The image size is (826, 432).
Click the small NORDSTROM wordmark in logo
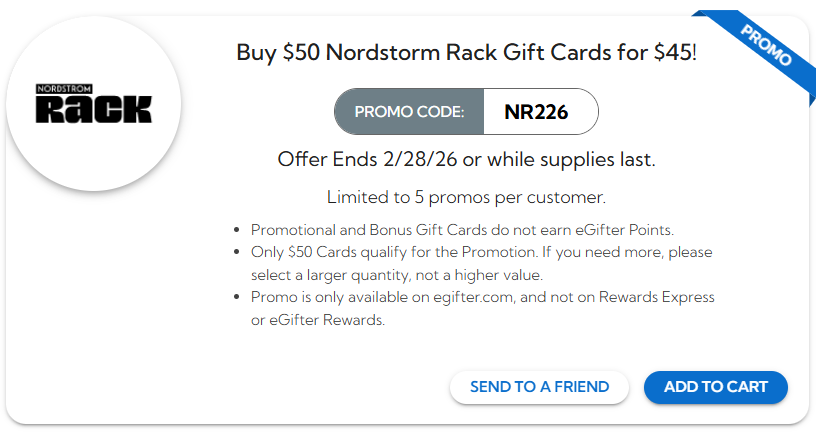(x=63, y=88)
